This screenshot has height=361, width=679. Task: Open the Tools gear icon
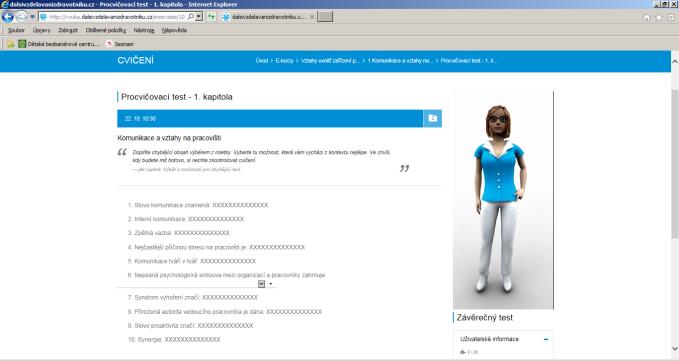671,18
